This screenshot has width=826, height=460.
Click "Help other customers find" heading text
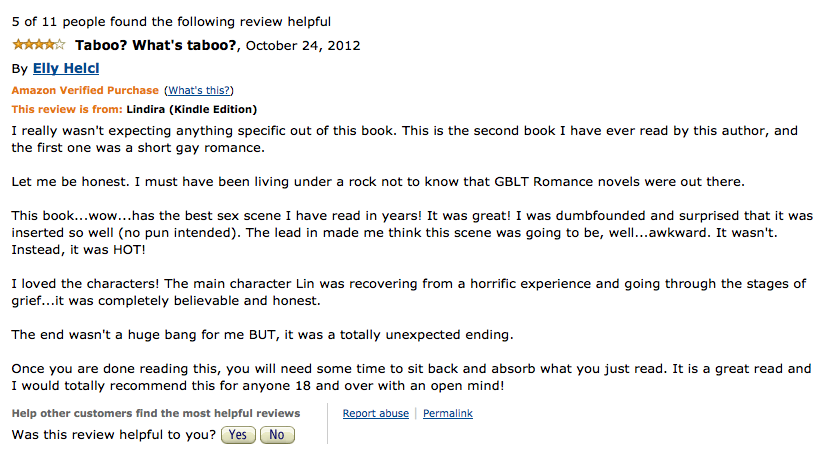coord(156,413)
